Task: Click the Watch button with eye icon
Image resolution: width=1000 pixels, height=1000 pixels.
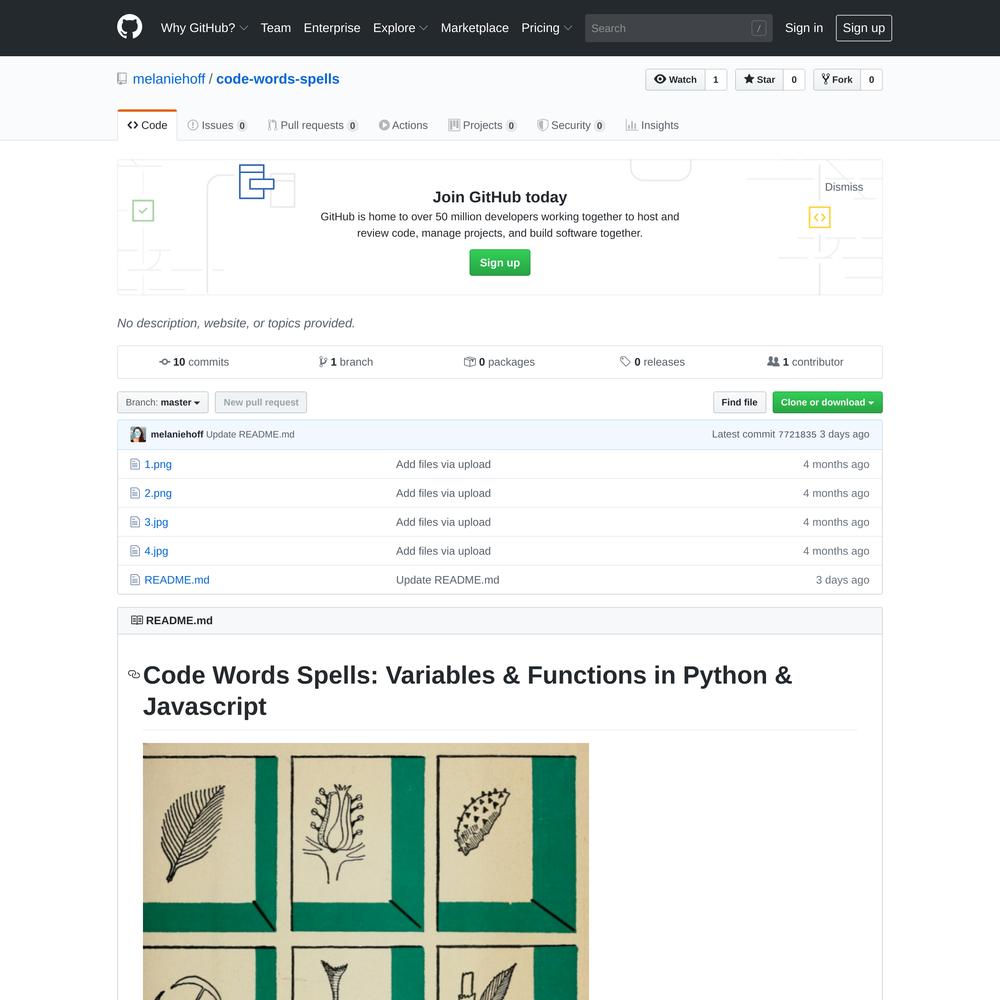Action: (675, 80)
